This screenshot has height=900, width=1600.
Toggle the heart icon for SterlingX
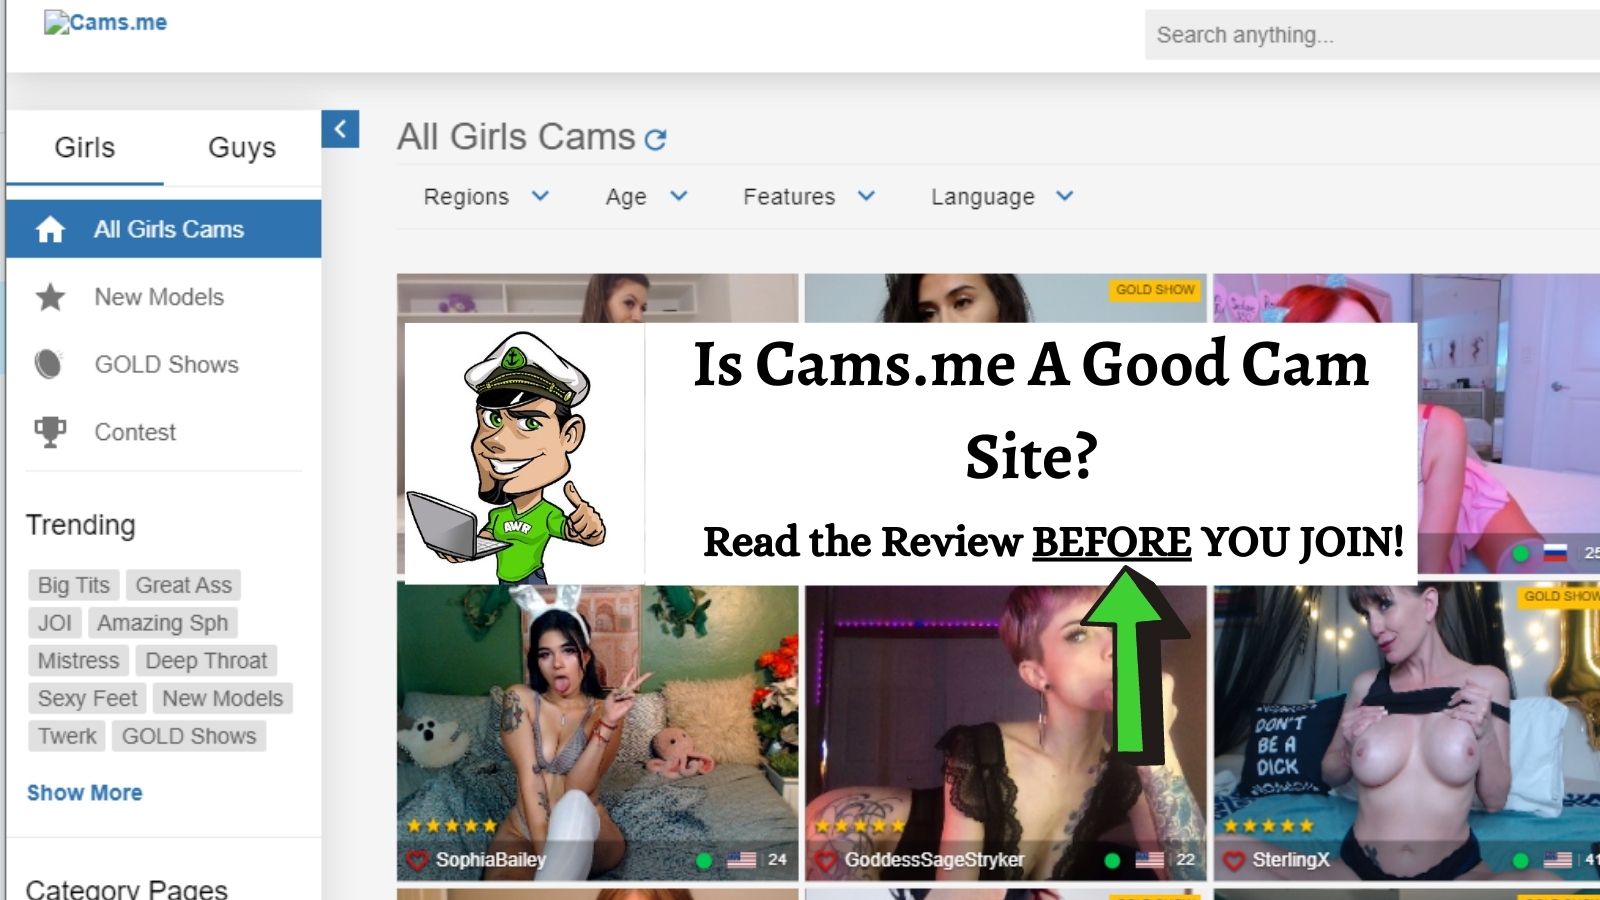coord(1234,860)
